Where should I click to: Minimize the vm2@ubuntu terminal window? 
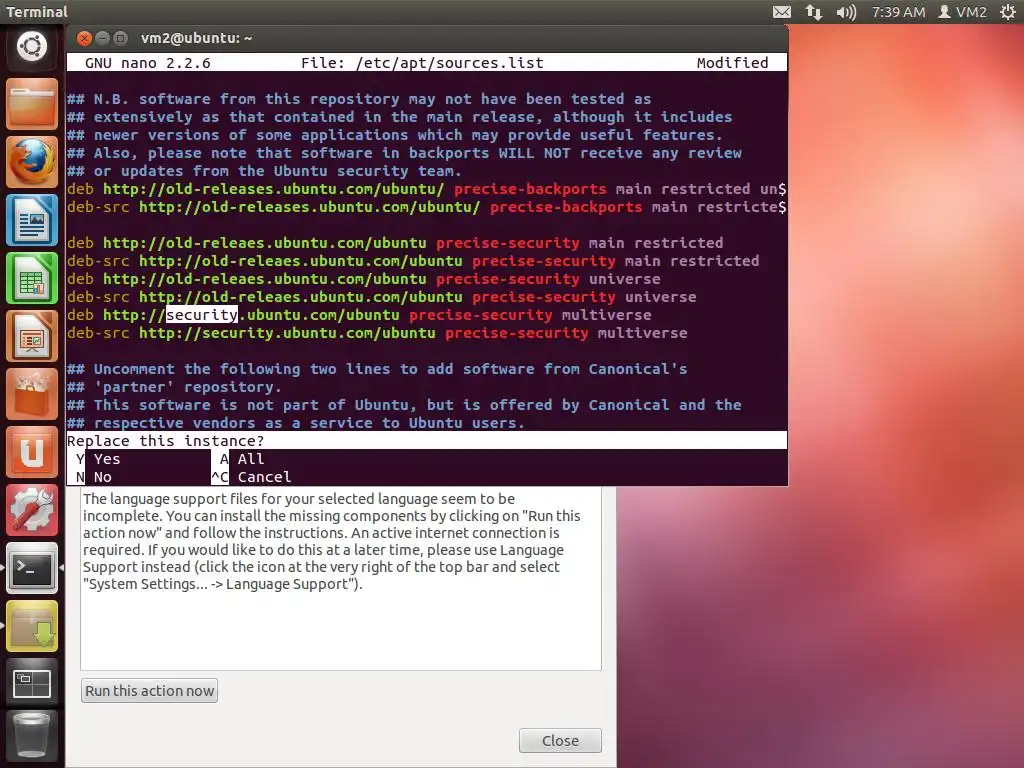click(102, 39)
